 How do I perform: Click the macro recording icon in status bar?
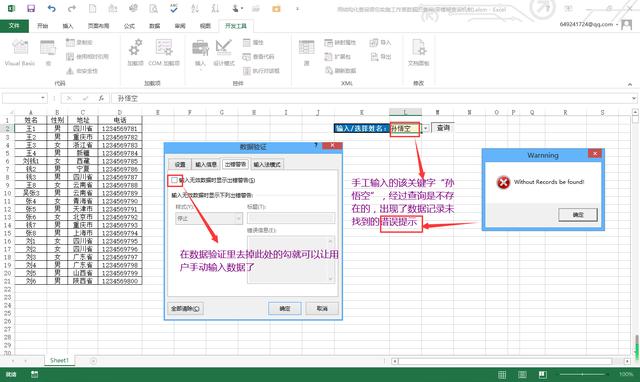(34, 374)
